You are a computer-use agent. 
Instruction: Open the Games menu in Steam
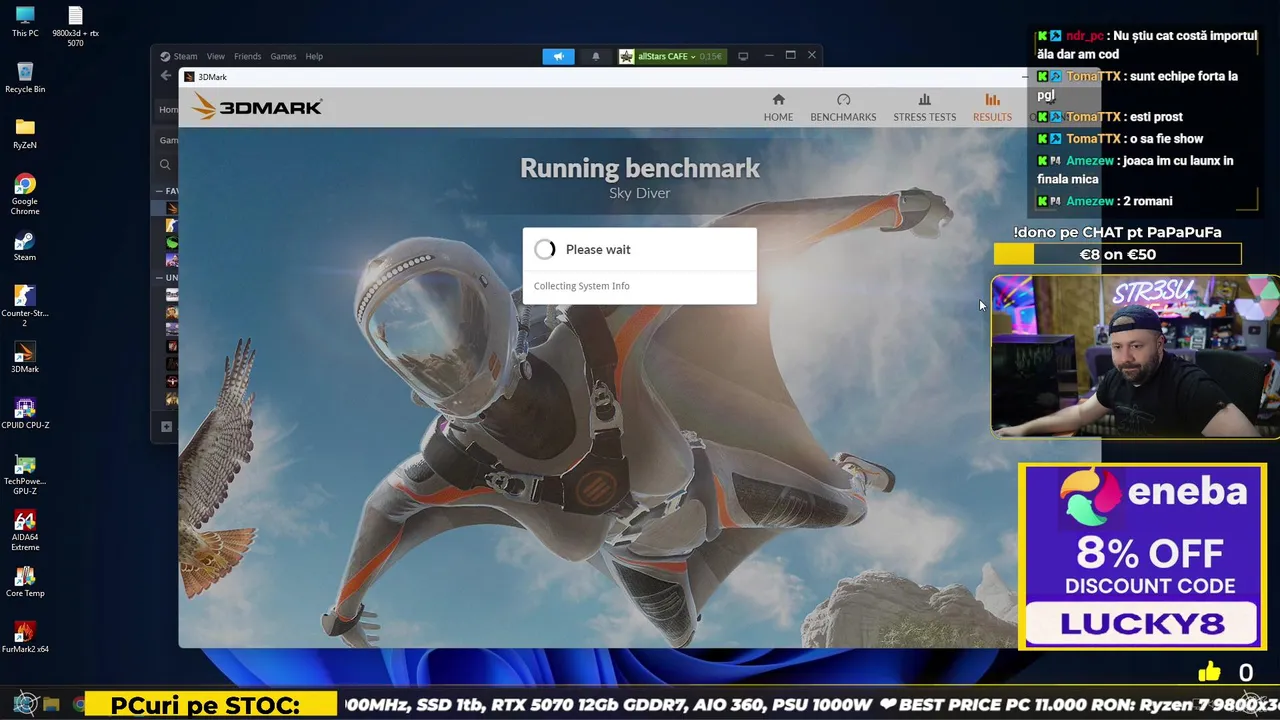(x=283, y=56)
